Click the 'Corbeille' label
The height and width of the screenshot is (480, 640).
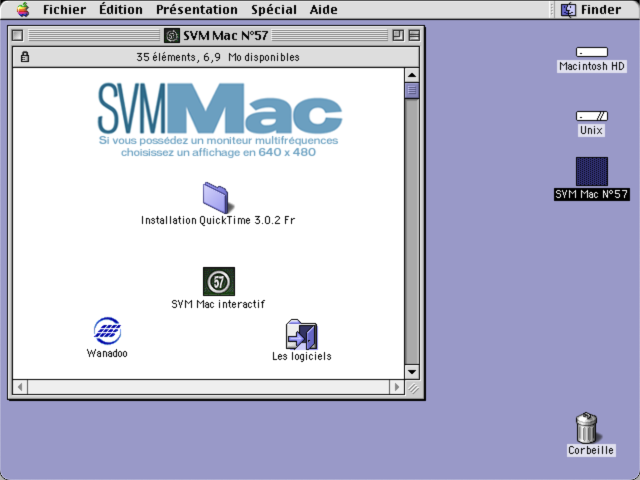[x=591, y=450]
